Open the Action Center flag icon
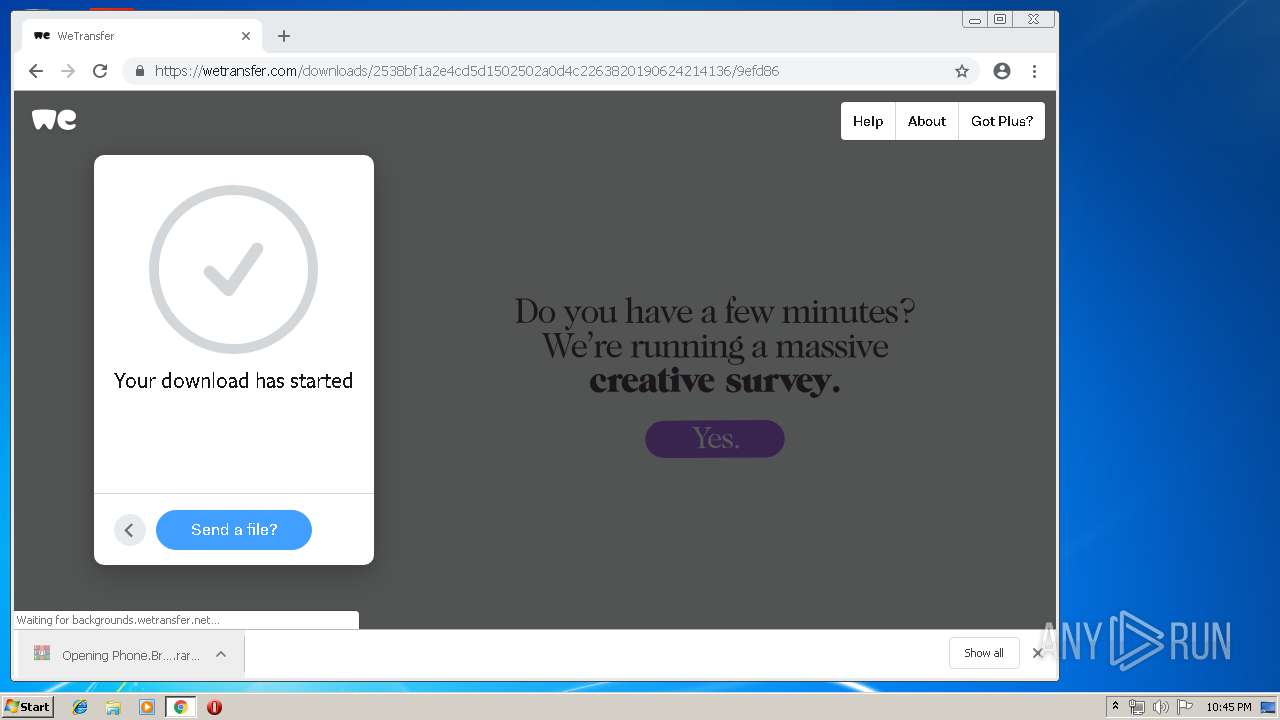This screenshot has height=720, width=1280. (1184, 707)
